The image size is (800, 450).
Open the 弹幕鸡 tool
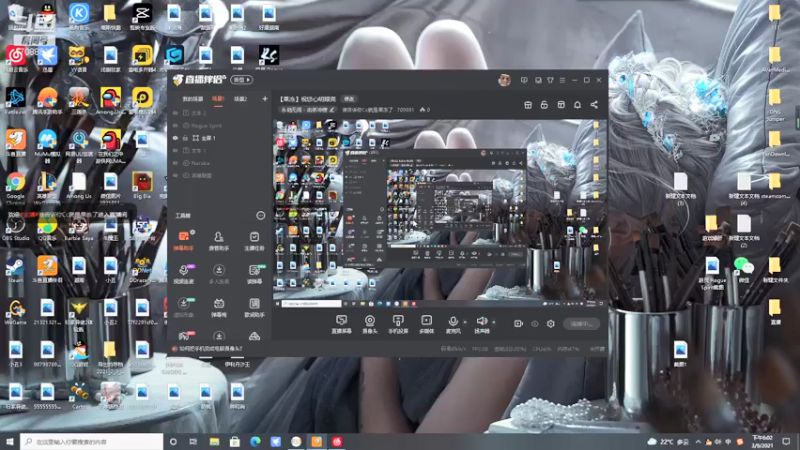click(219, 307)
